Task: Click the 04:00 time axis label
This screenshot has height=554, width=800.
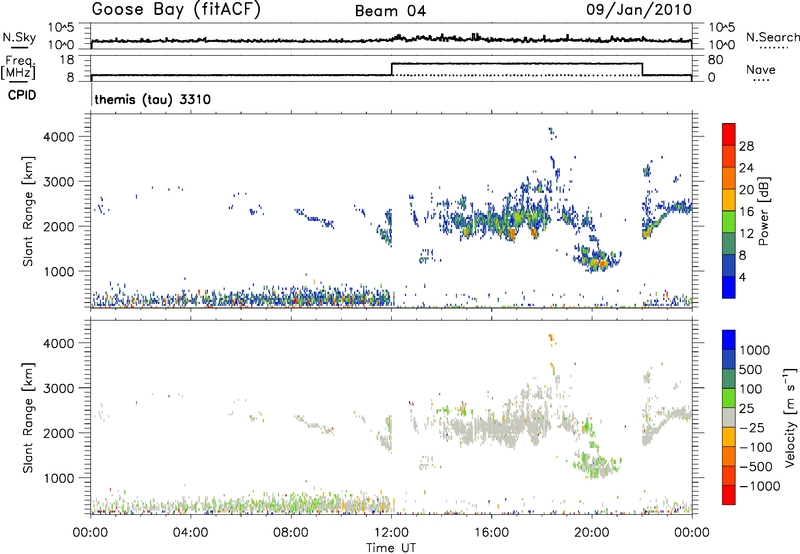Action: [191, 533]
